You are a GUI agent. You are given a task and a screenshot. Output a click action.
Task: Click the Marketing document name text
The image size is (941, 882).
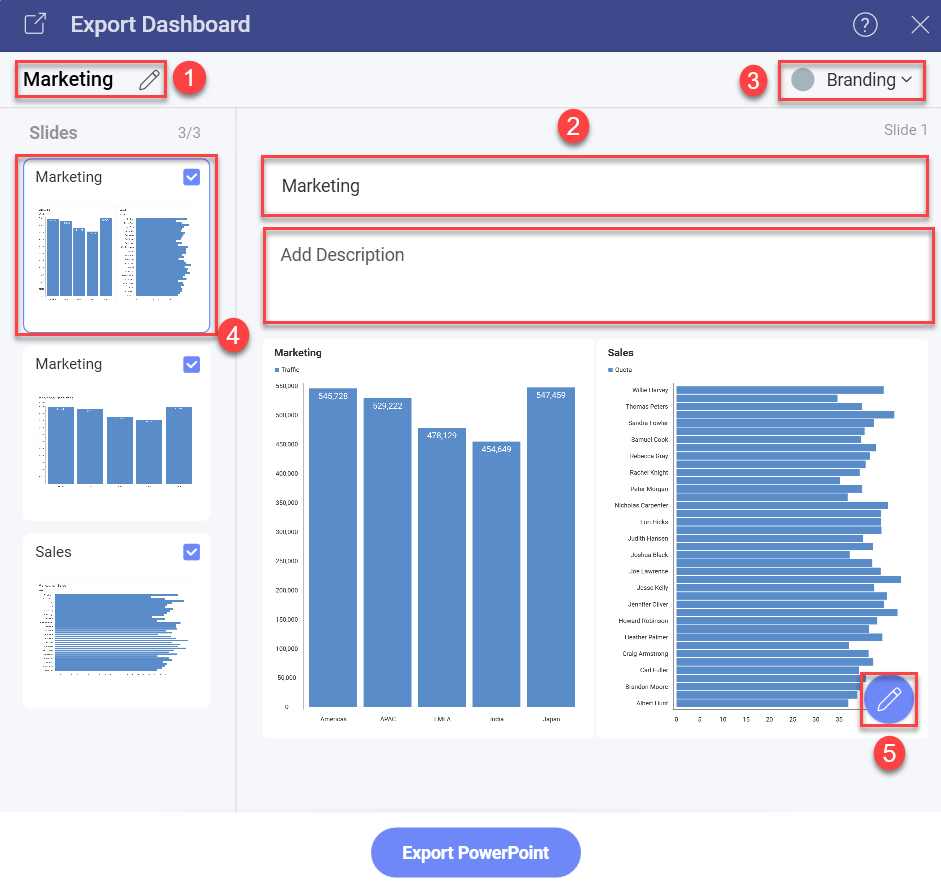tap(68, 79)
